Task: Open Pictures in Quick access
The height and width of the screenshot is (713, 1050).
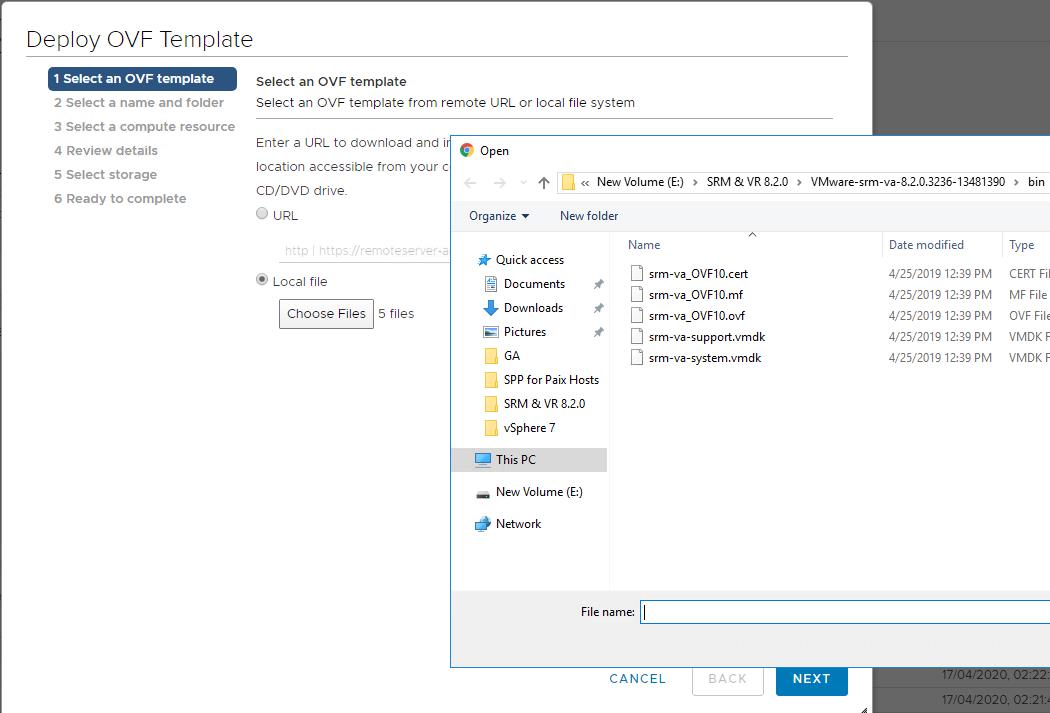Action: 524,332
